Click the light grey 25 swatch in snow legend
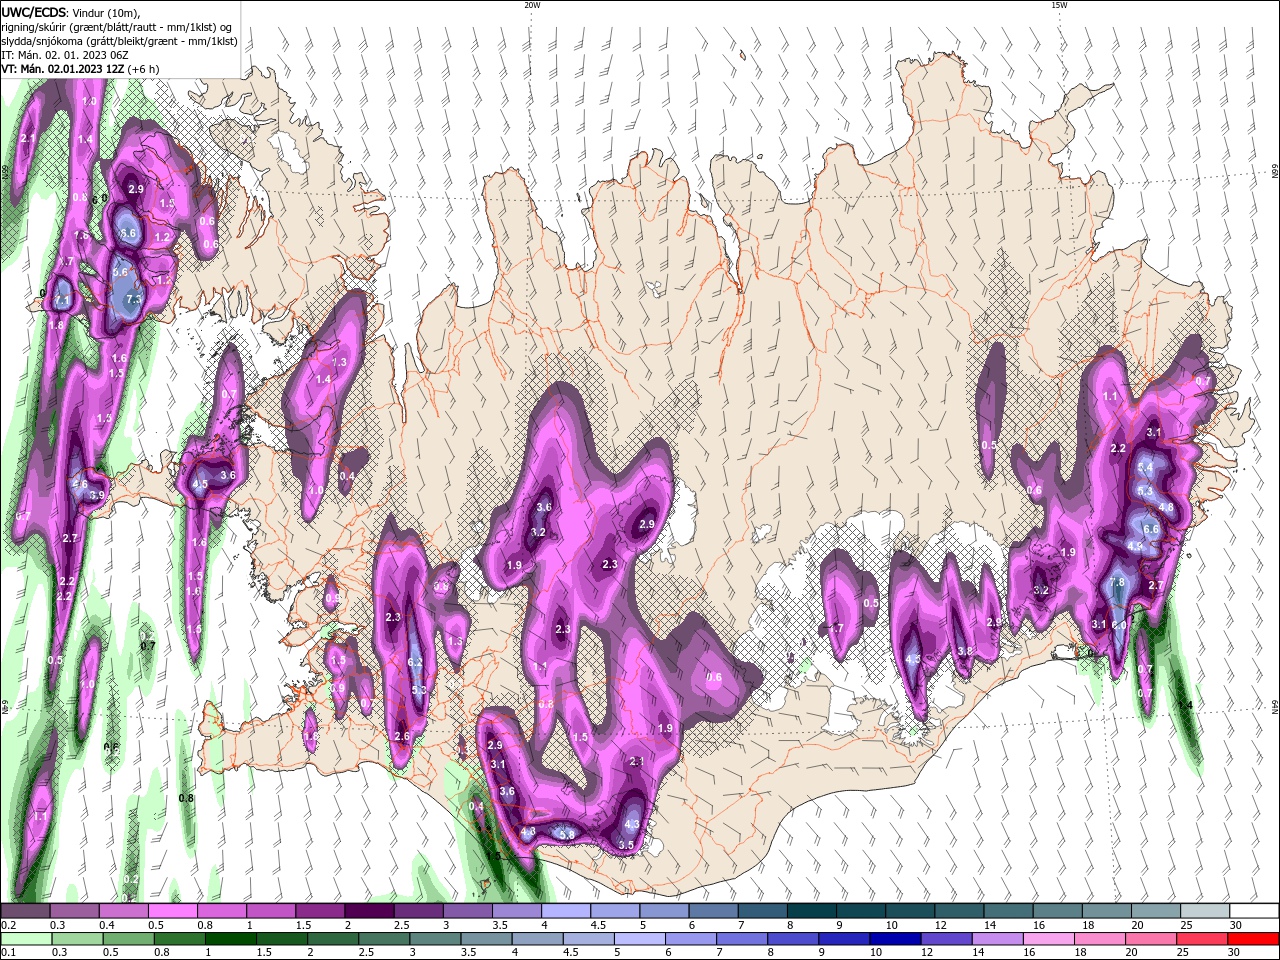Image resolution: width=1280 pixels, height=960 pixels. pos(1204,911)
